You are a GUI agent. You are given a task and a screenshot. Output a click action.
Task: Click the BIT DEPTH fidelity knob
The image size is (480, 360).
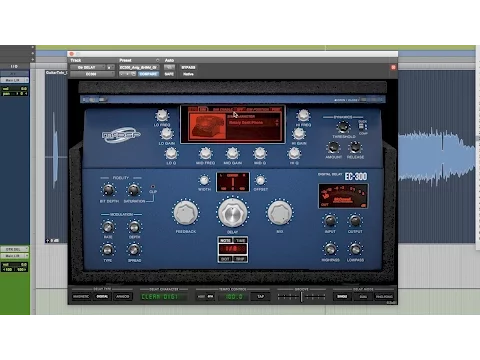point(108,190)
